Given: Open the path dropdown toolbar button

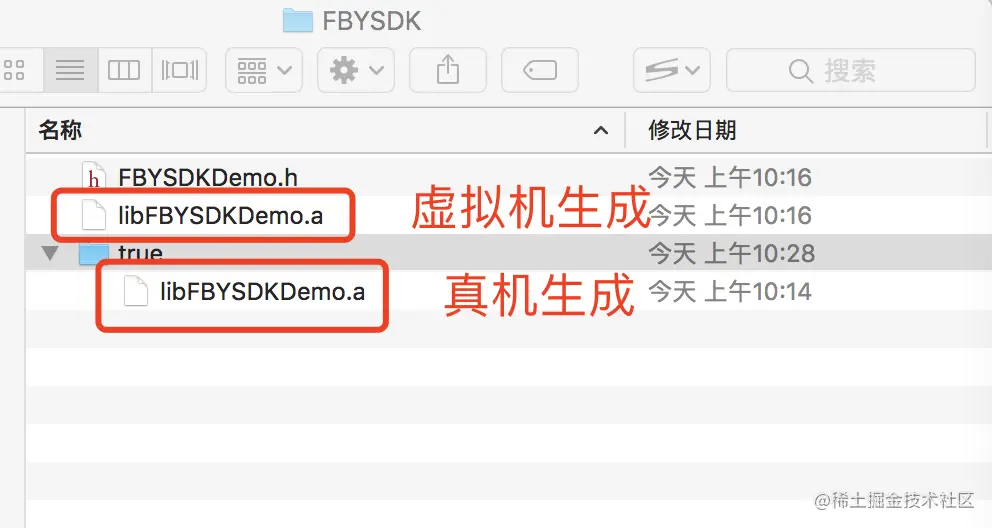Looking at the screenshot, I should [x=672, y=70].
